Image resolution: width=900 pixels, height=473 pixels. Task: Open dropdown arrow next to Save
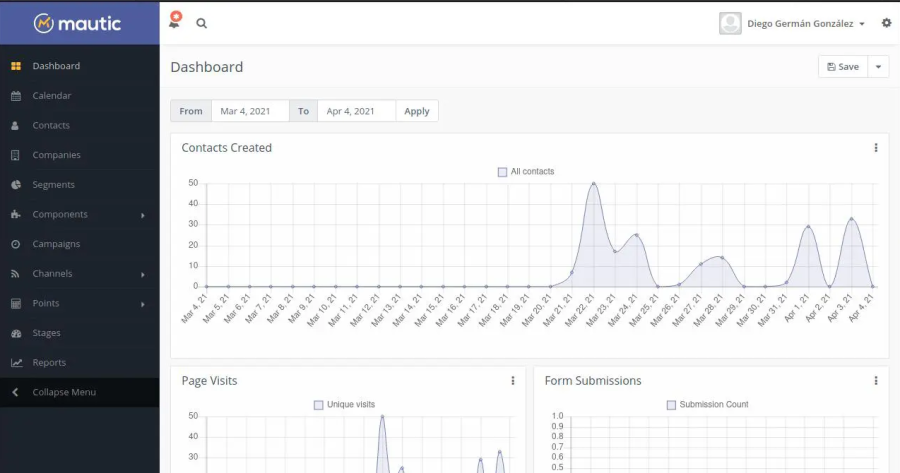click(x=878, y=67)
